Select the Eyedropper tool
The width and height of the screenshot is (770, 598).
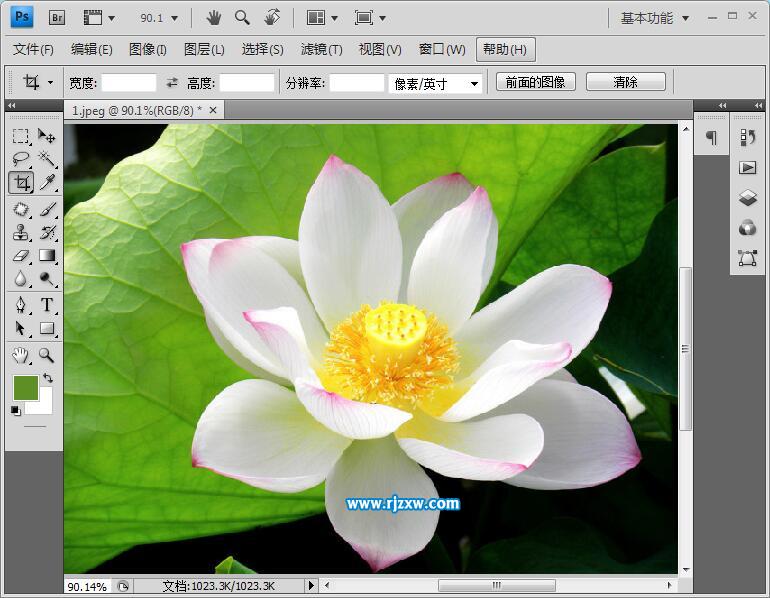point(47,182)
